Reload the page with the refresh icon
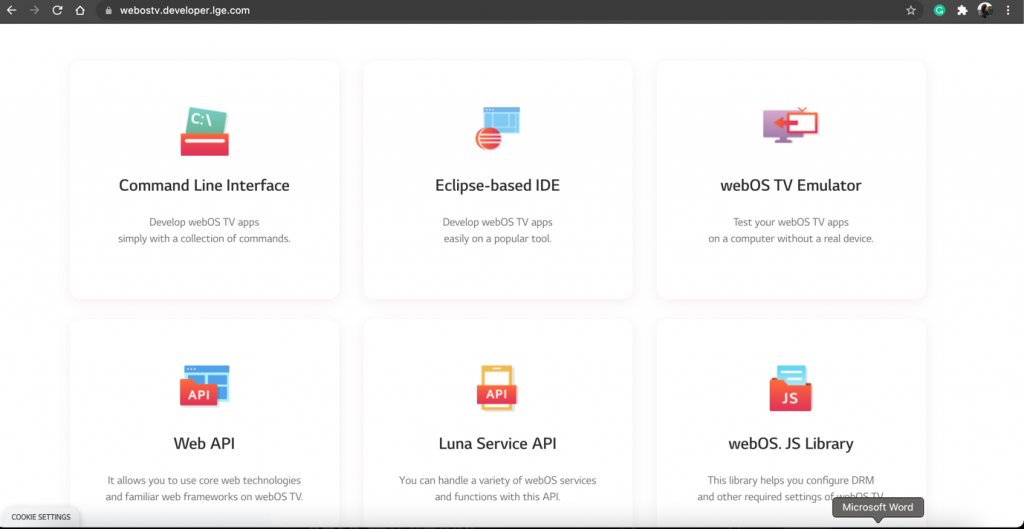This screenshot has width=1024, height=529. coord(57,10)
